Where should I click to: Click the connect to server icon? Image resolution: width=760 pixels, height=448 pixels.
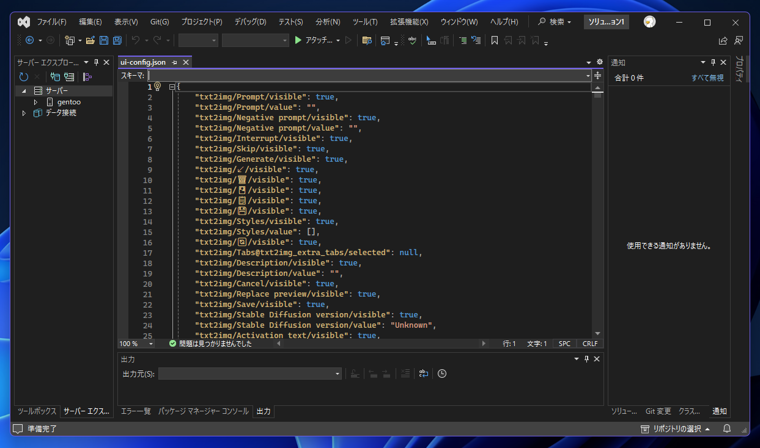click(x=69, y=77)
